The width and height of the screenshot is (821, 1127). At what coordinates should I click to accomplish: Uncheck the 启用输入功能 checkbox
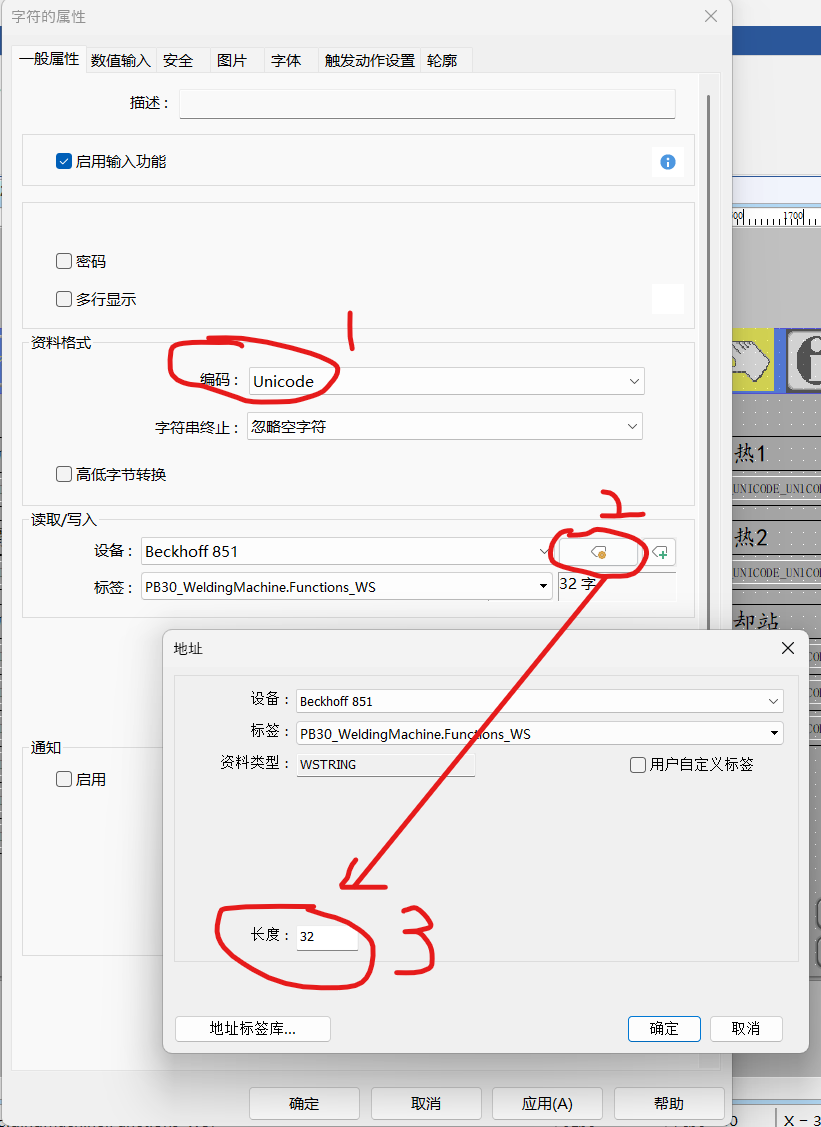64,161
